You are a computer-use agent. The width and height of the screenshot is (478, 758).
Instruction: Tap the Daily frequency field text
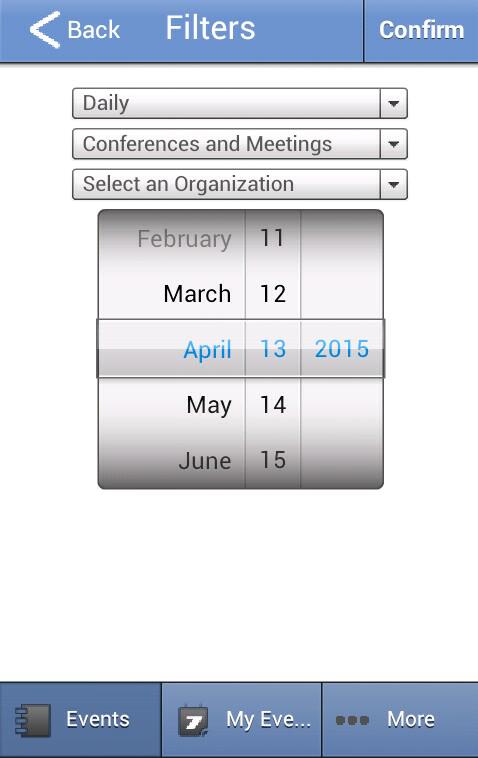pos(106,103)
